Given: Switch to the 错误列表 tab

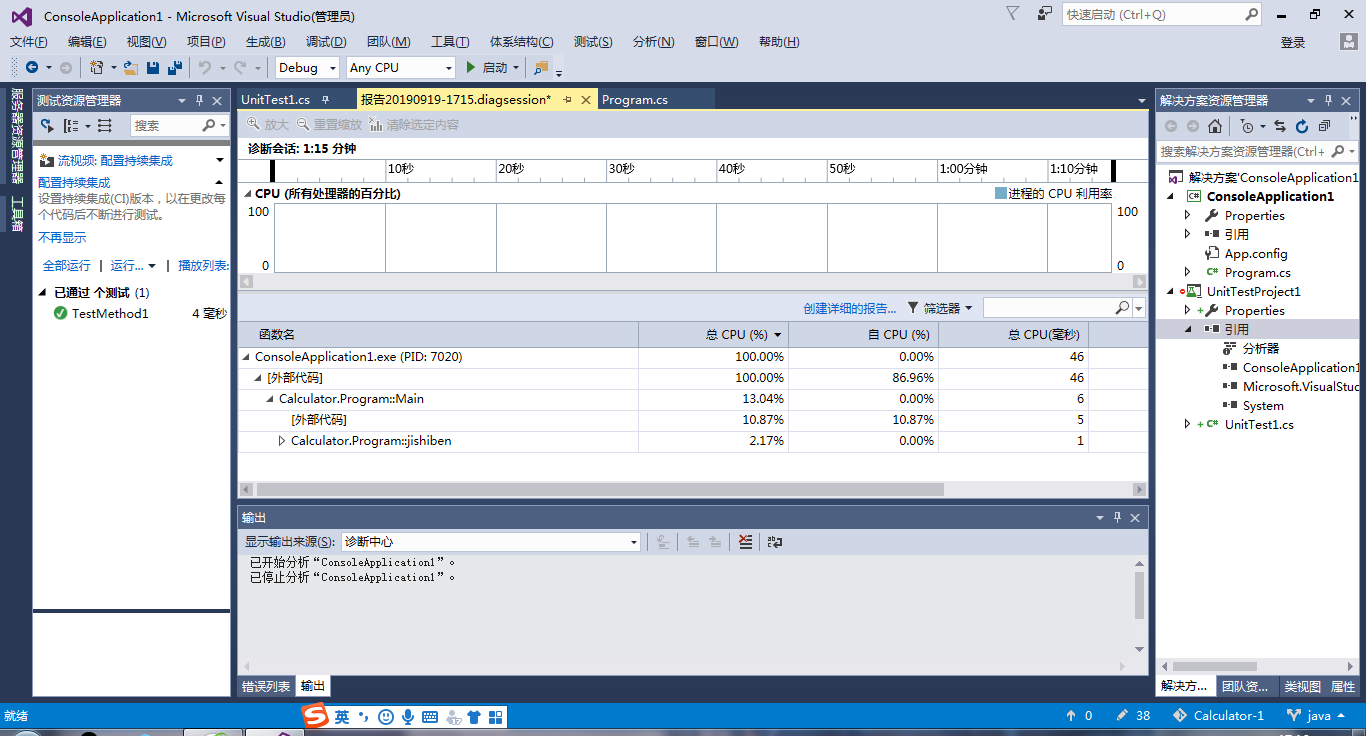Looking at the screenshot, I should [266, 686].
